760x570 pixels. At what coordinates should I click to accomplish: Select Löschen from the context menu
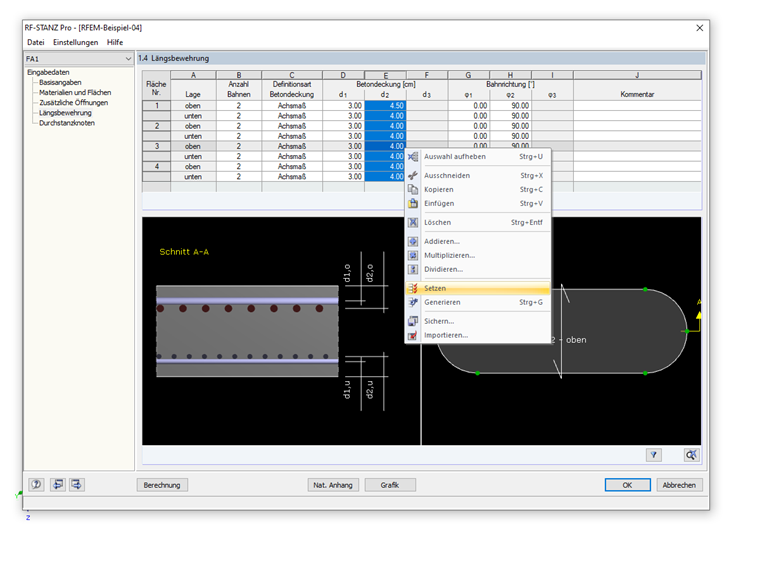(437, 222)
